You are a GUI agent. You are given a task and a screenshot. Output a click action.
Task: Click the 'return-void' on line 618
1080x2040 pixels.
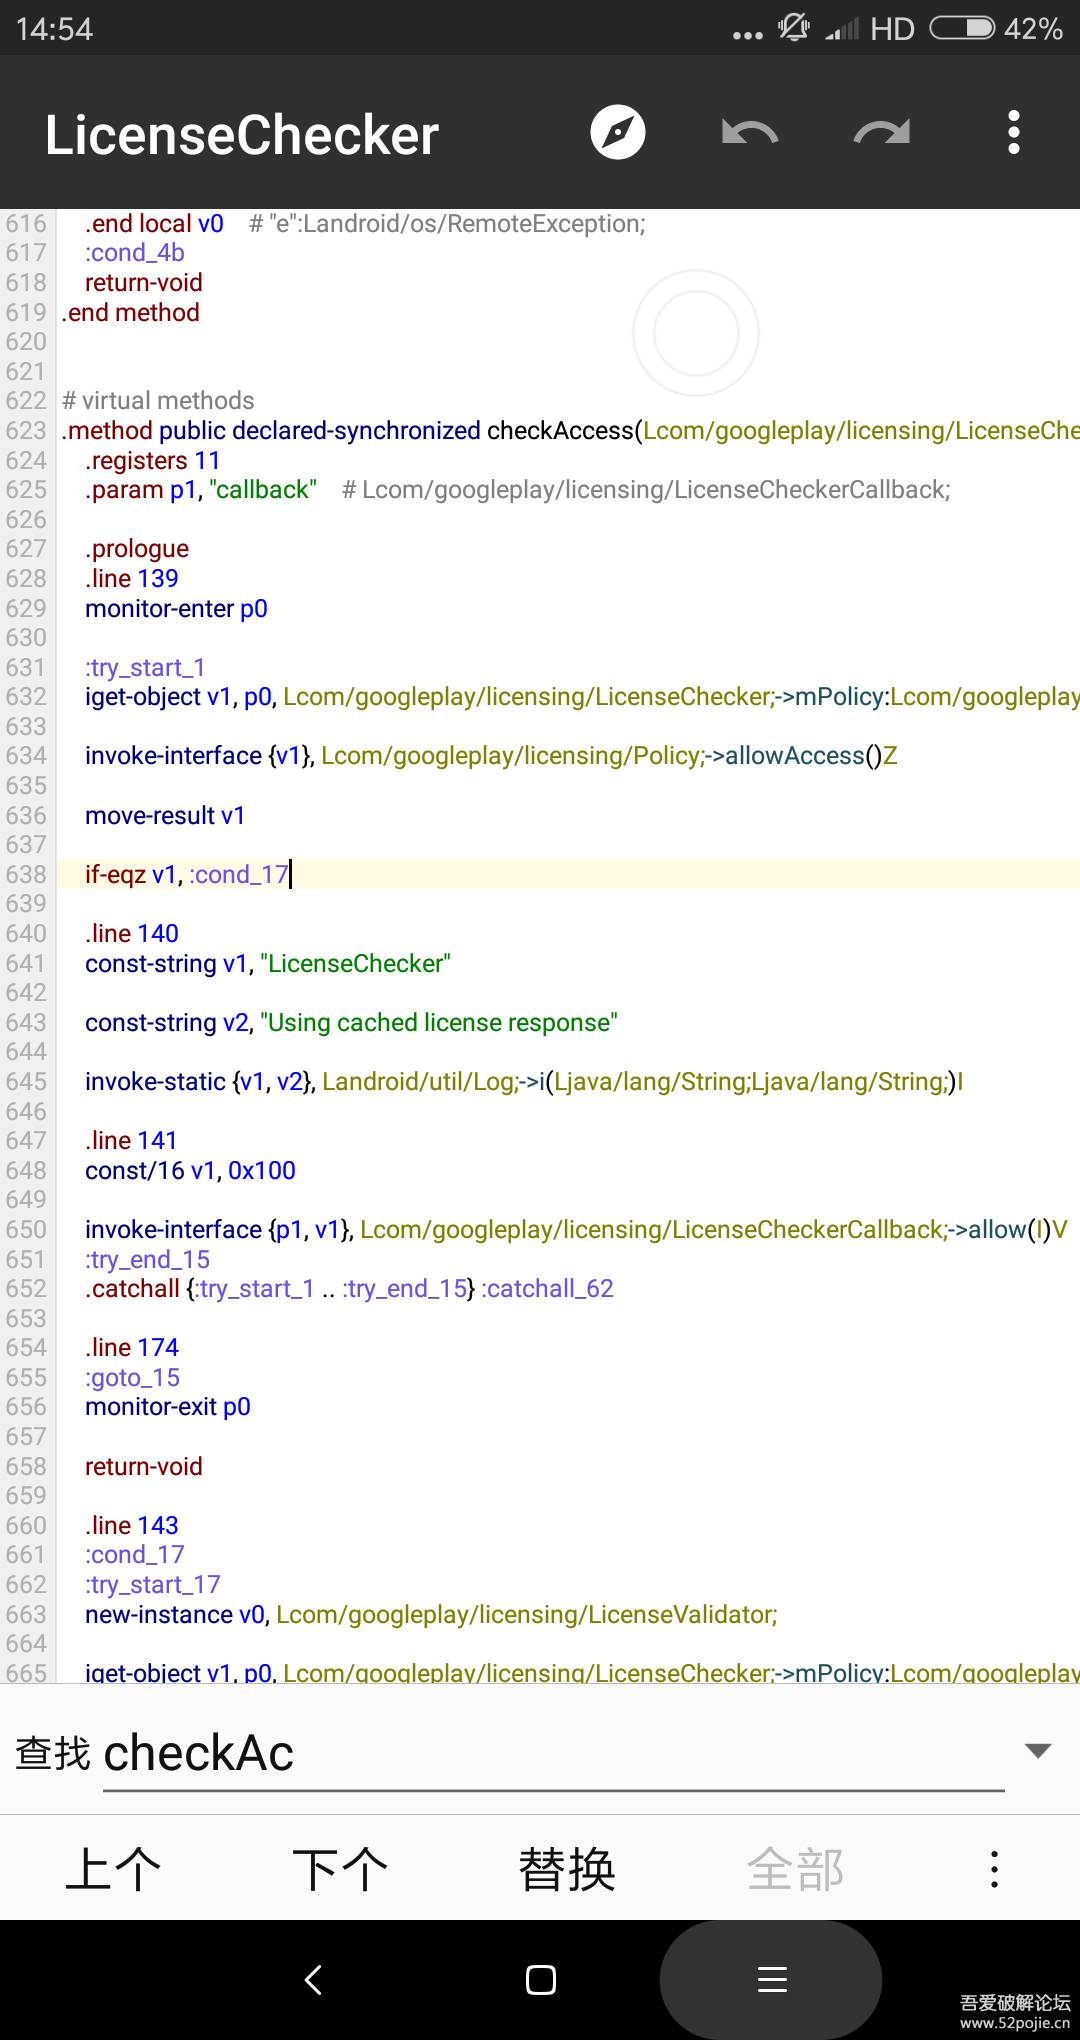[143, 282]
